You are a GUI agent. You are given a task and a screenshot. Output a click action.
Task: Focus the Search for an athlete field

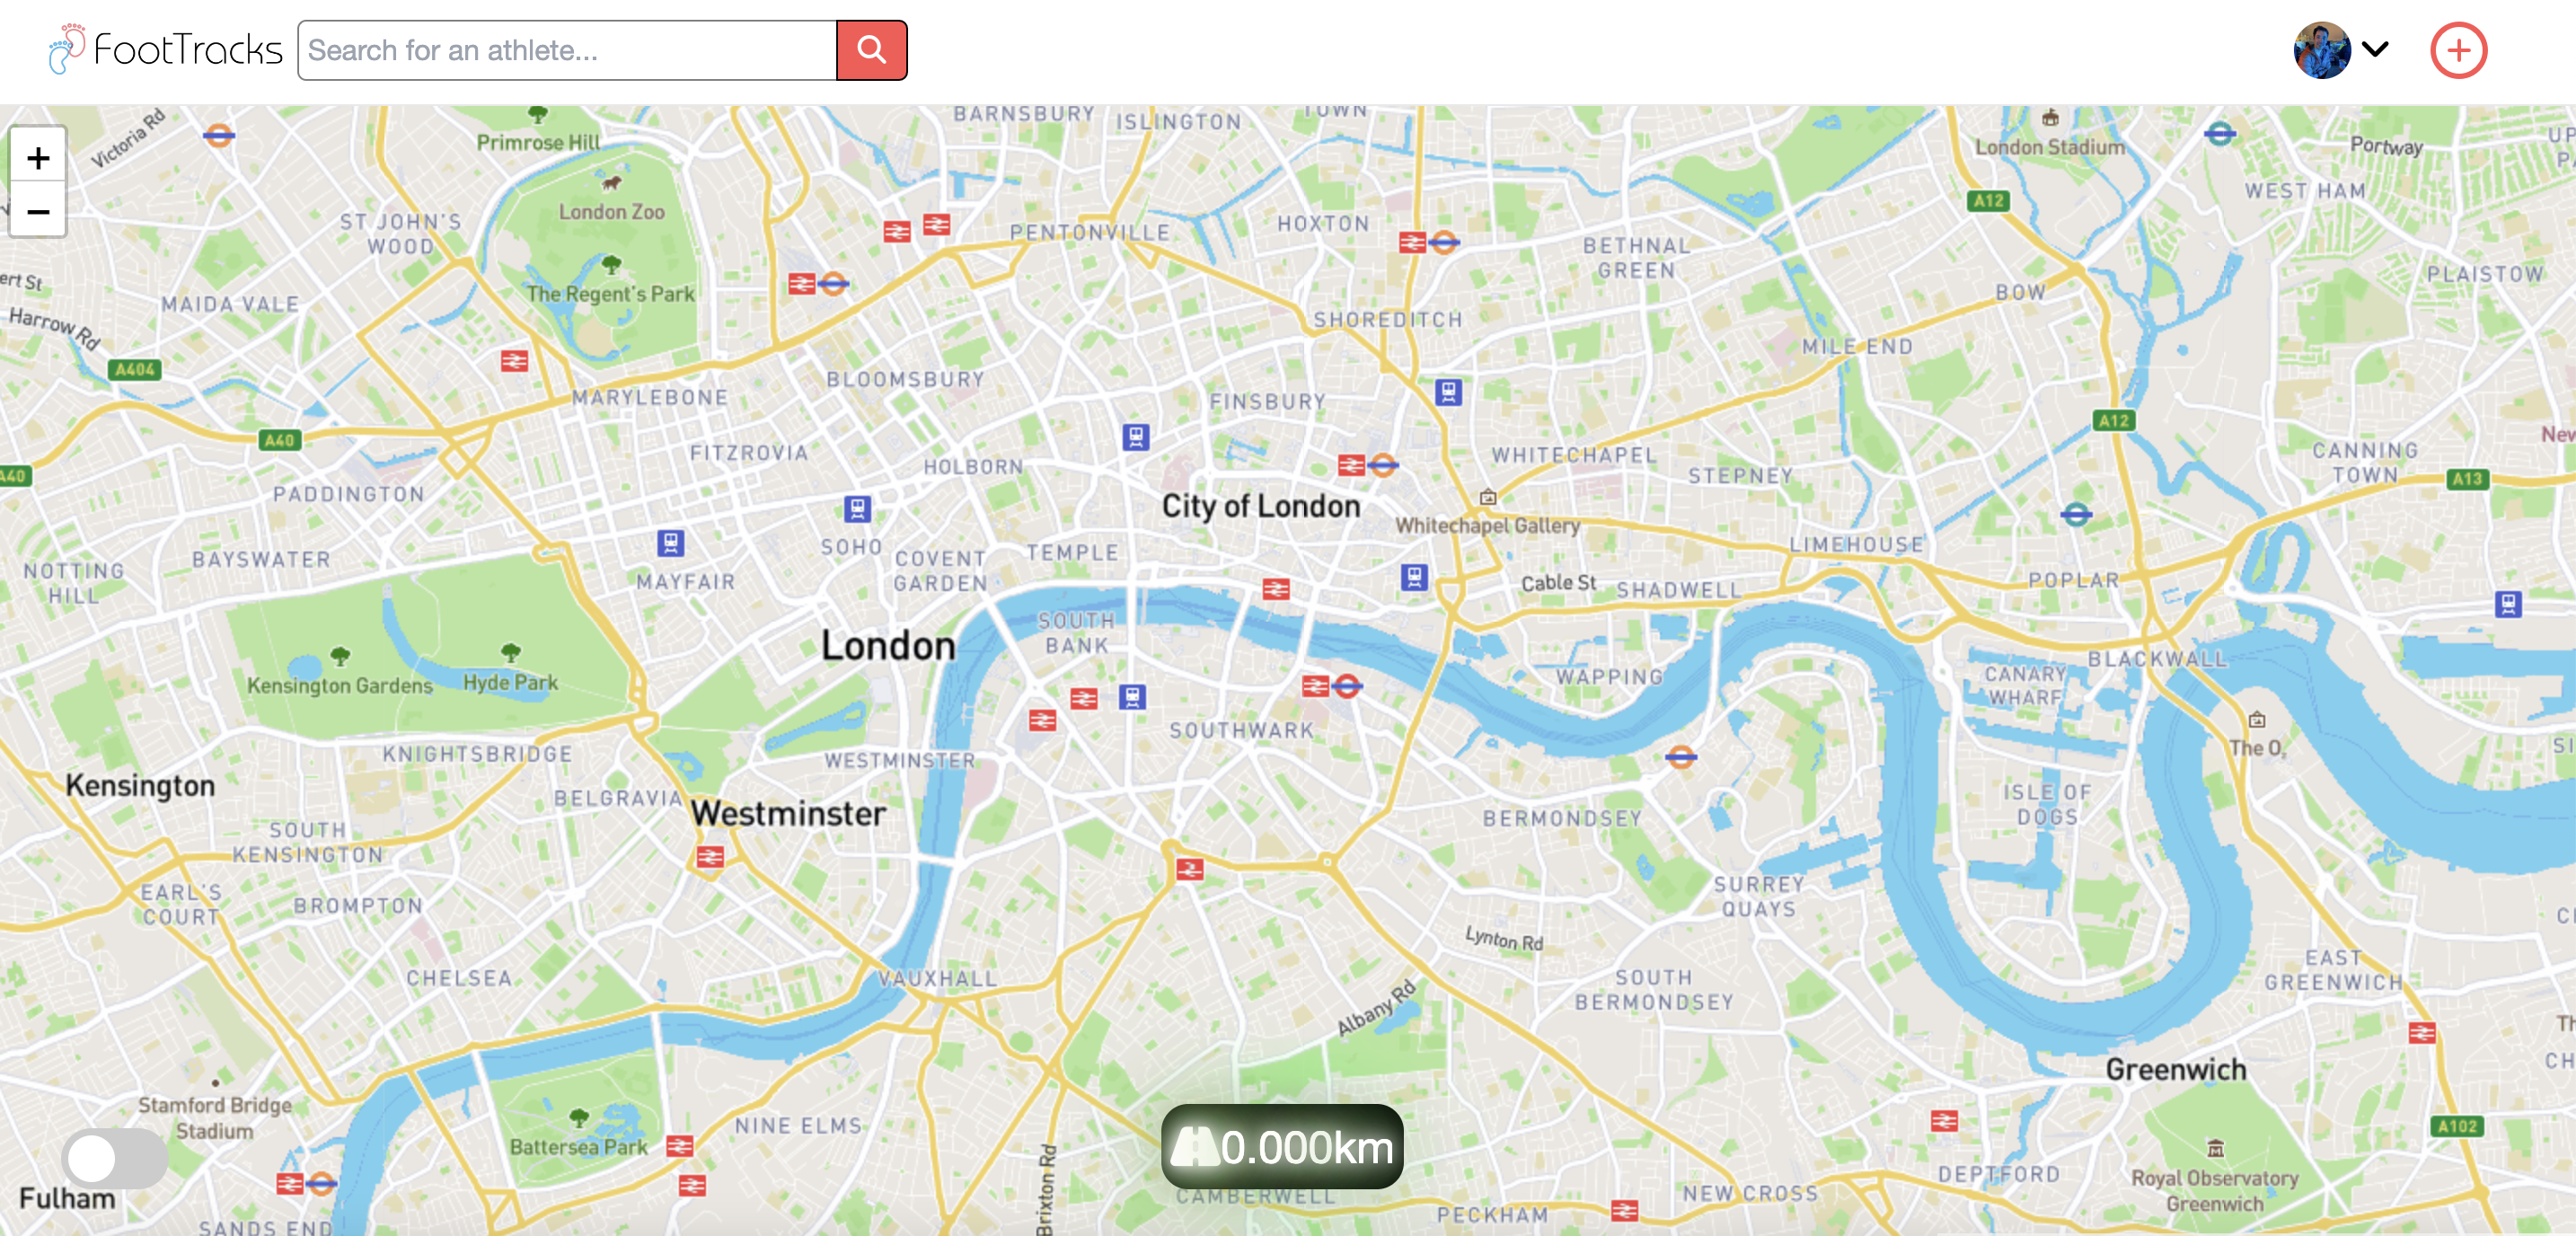(x=567, y=50)
